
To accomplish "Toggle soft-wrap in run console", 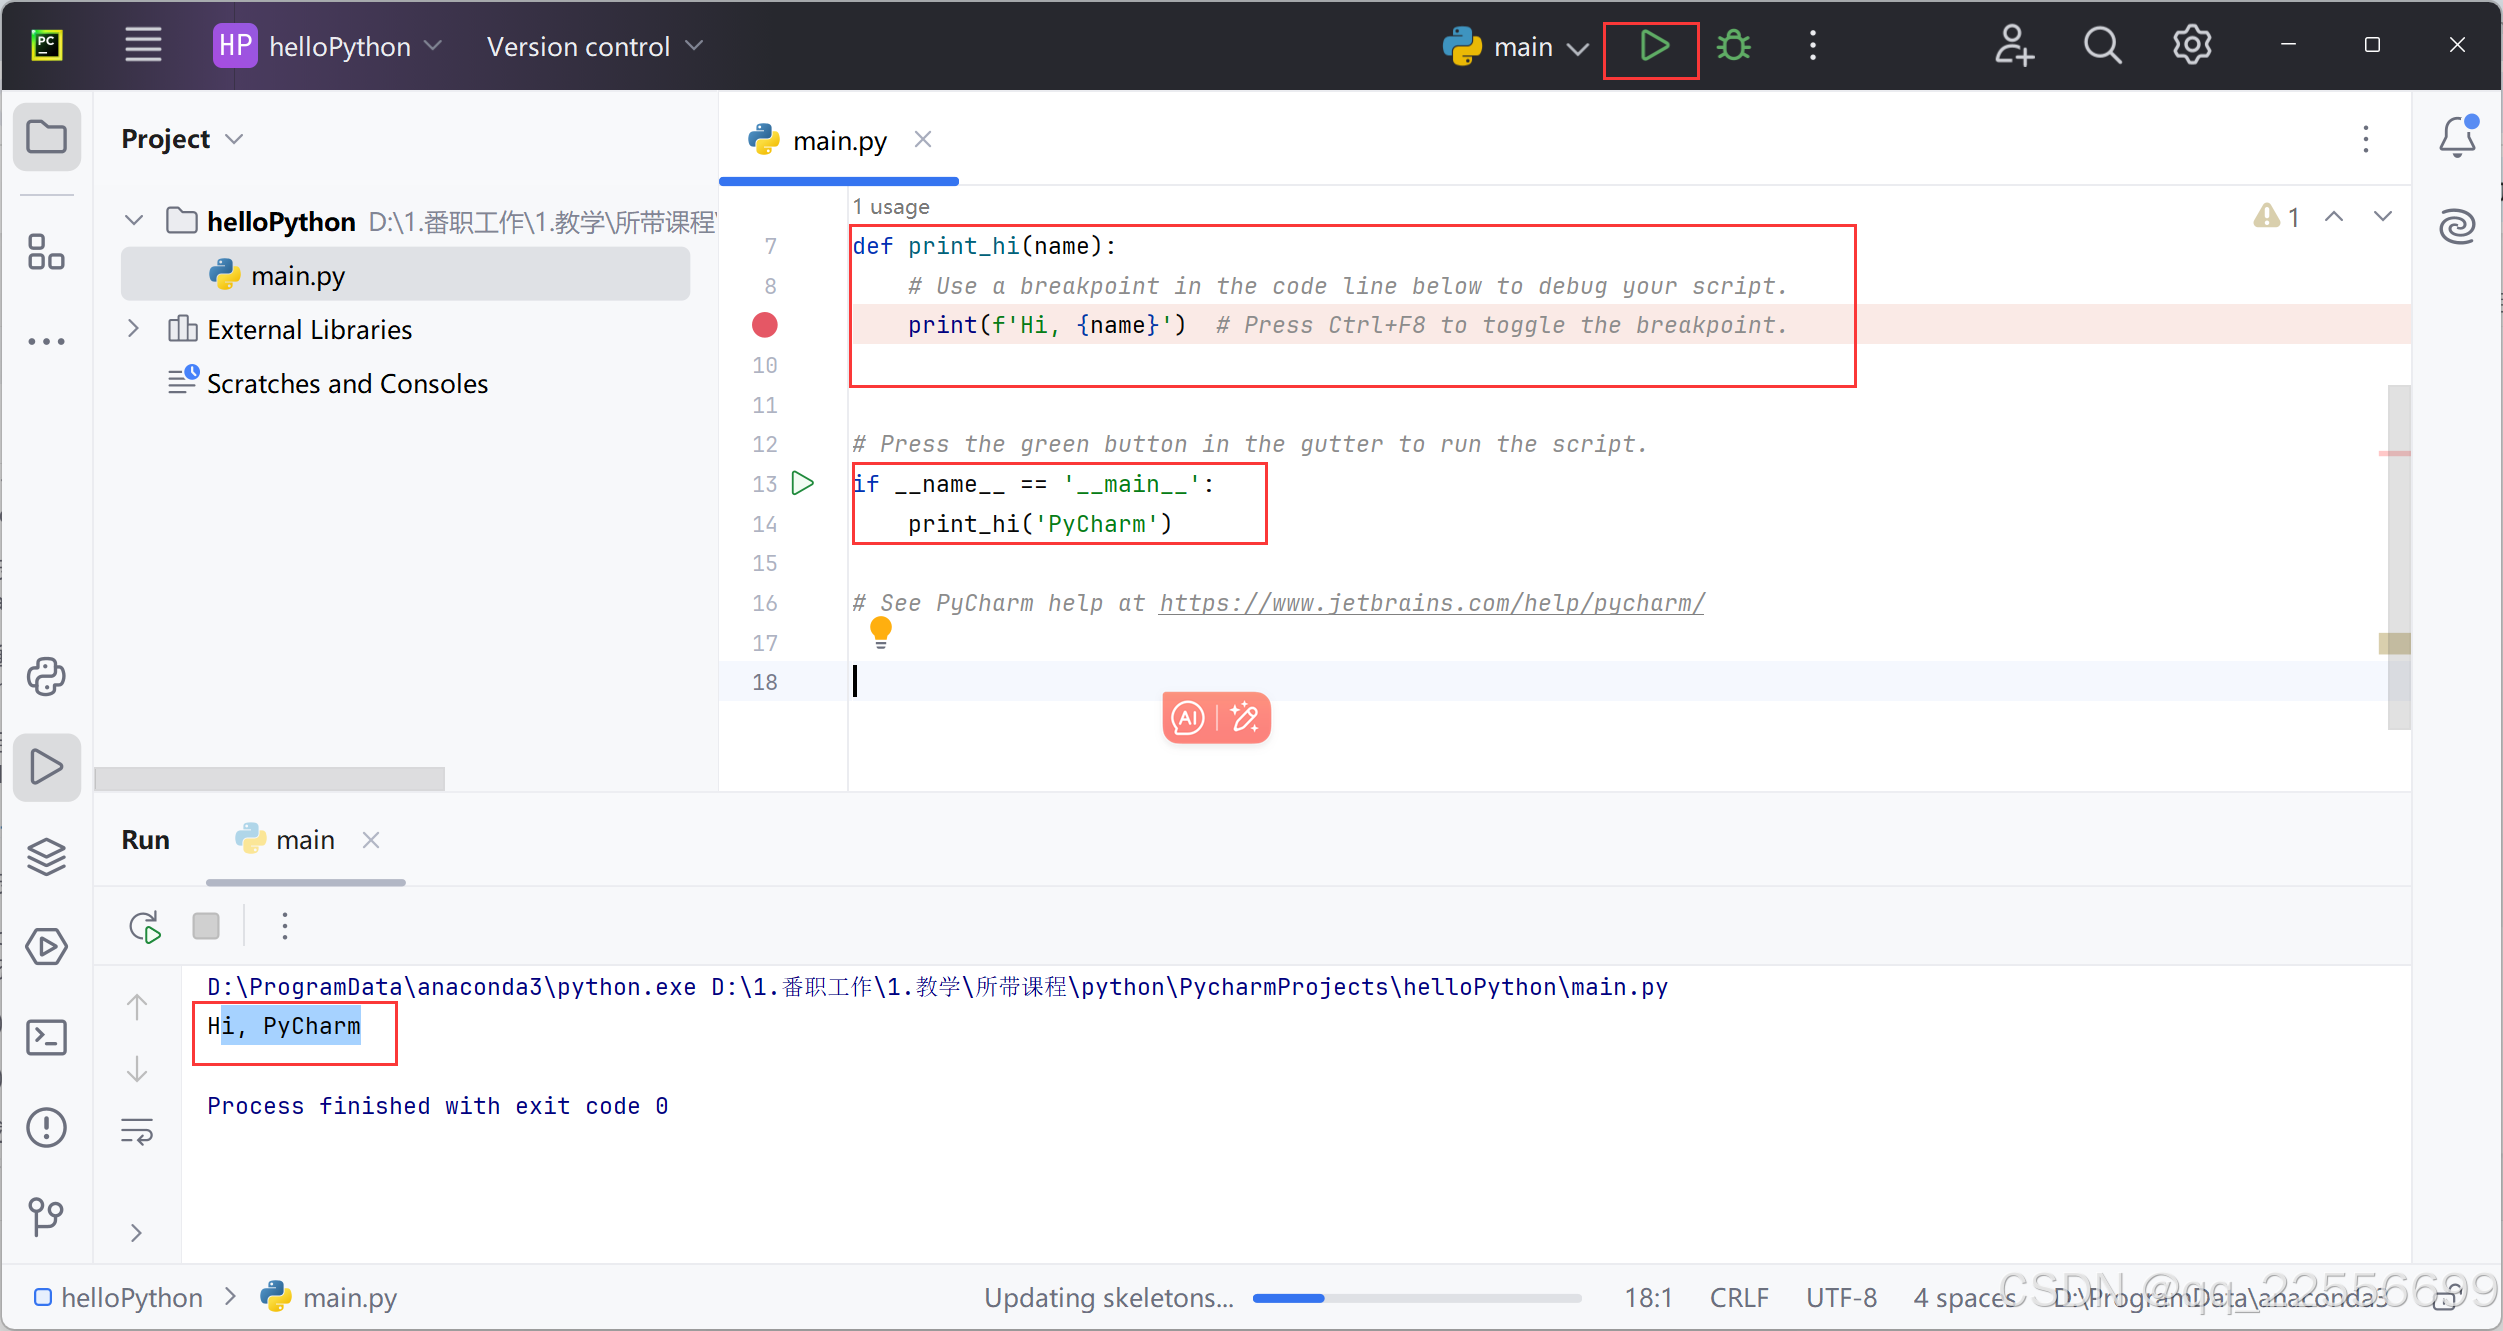I will 137,1132.
